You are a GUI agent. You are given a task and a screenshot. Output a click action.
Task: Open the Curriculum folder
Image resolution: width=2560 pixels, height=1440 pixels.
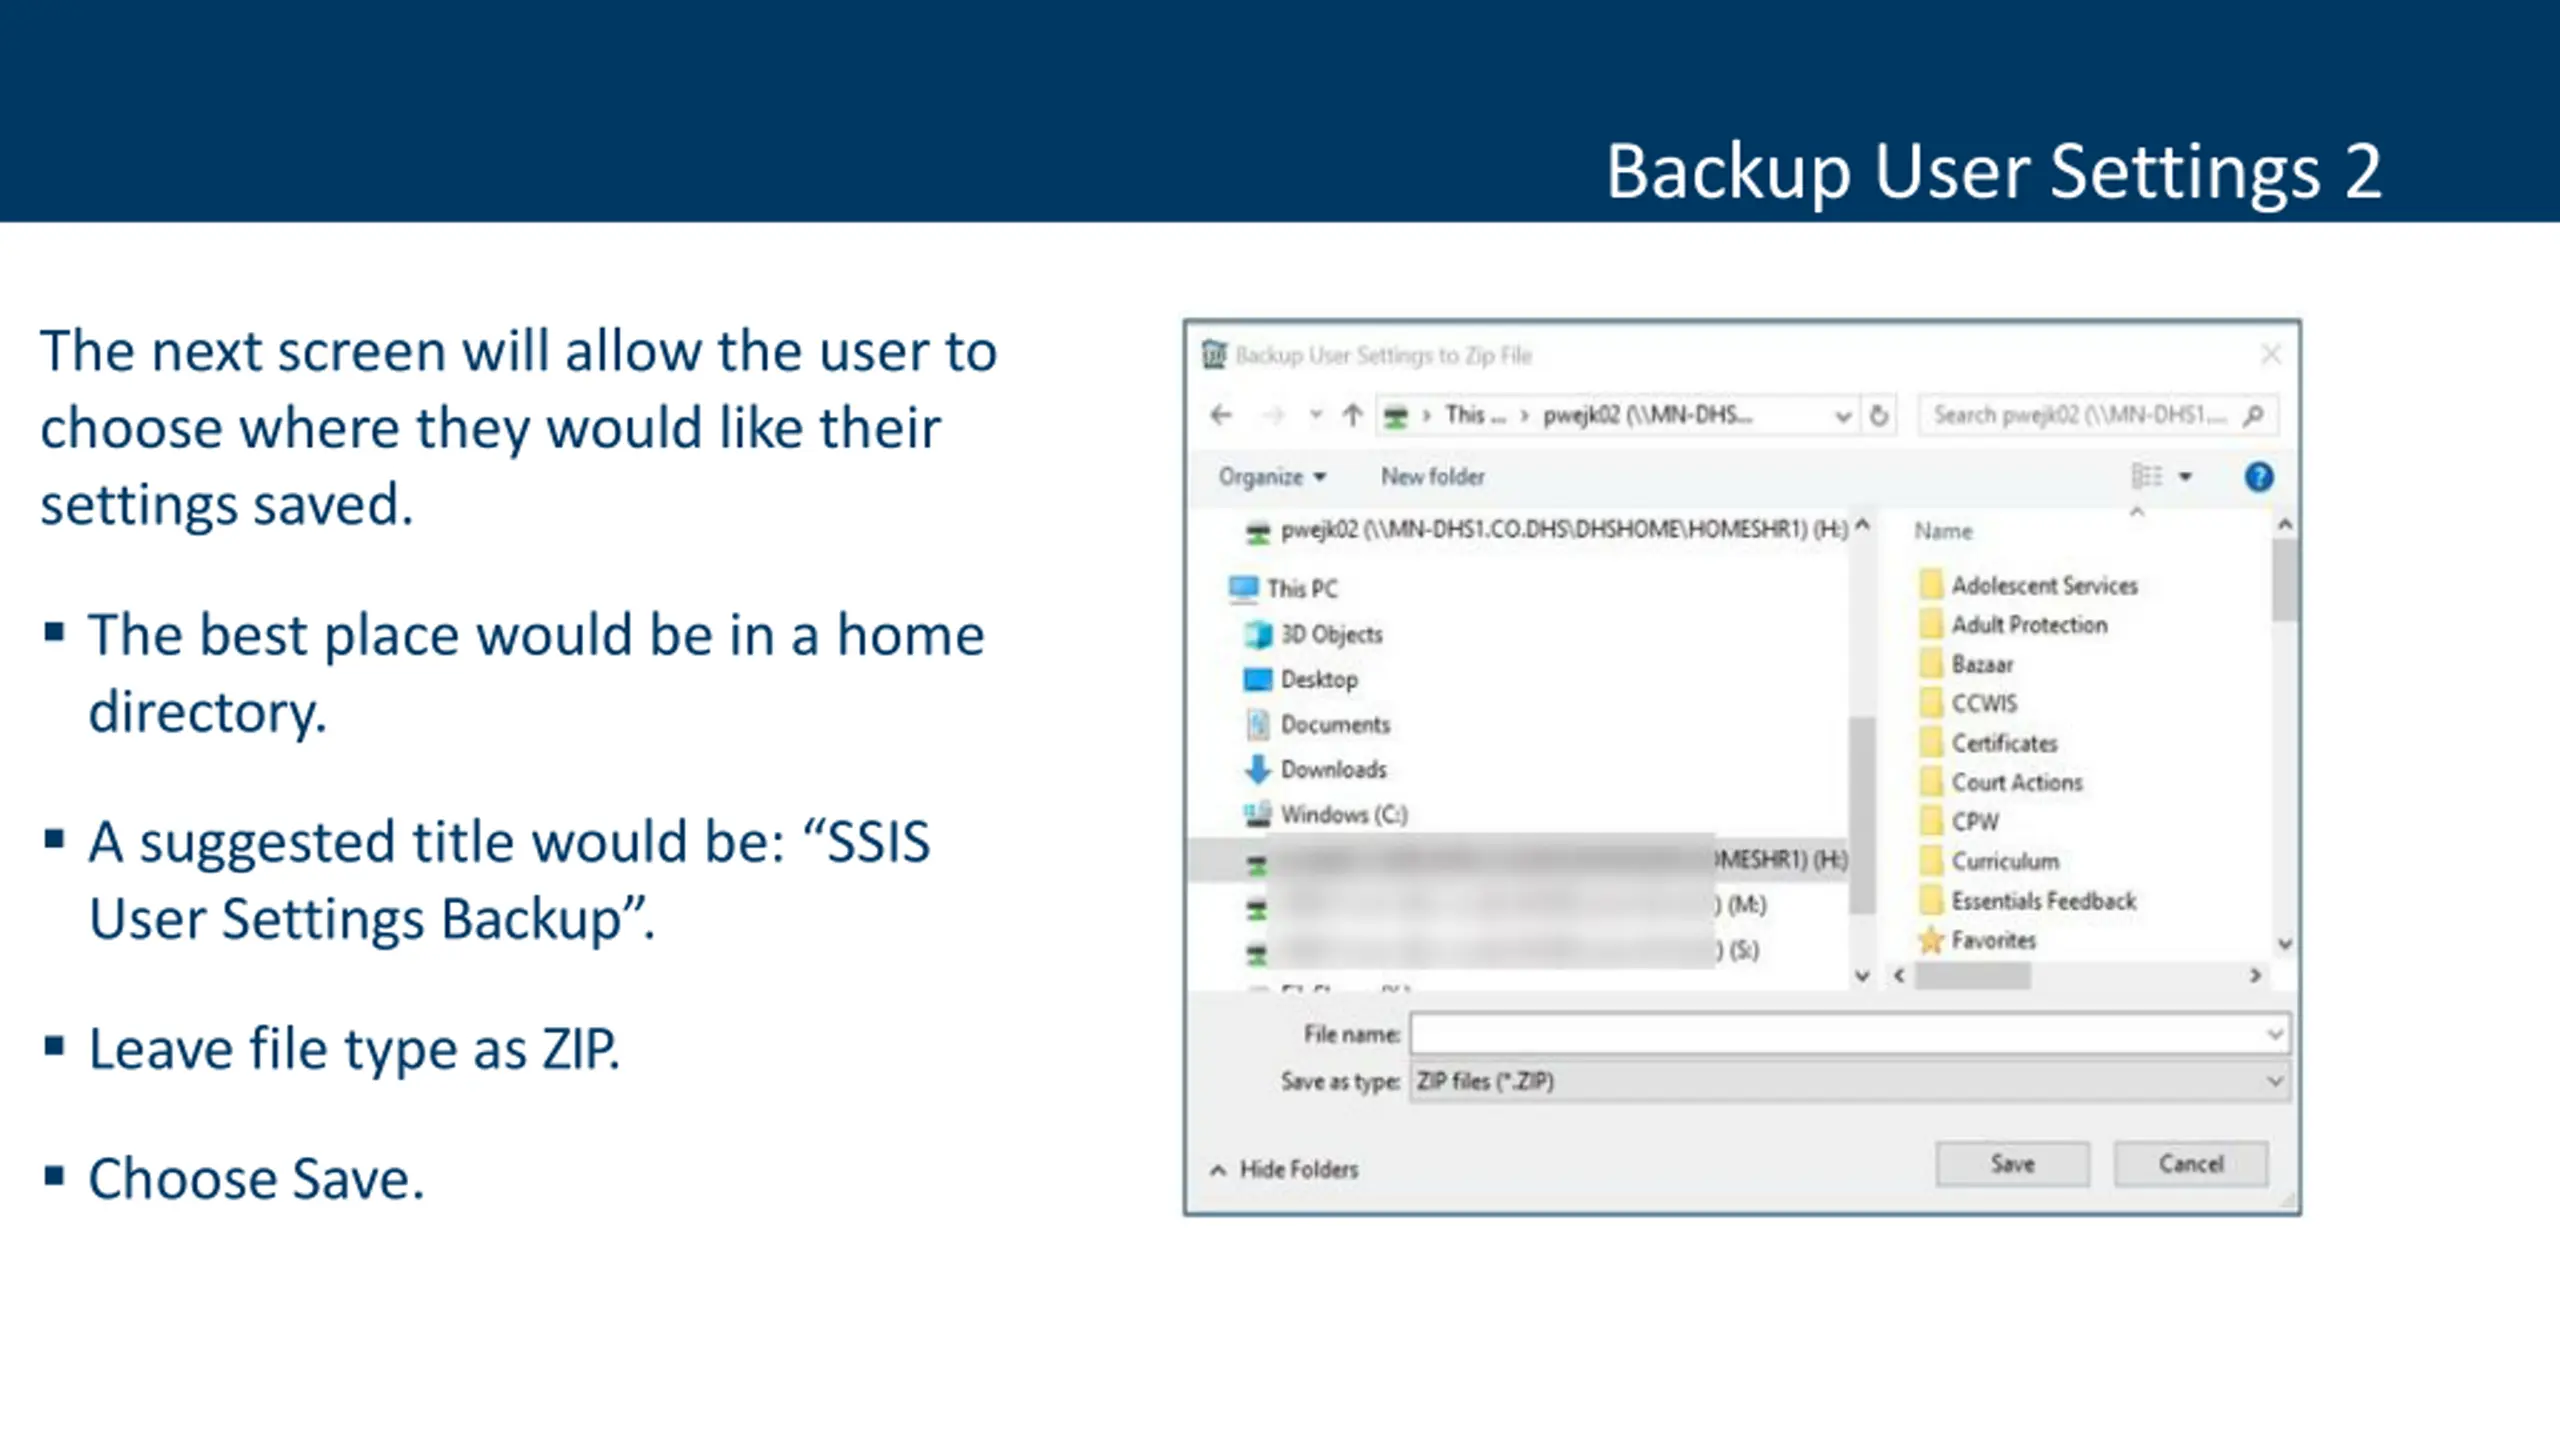(1990, 861)
